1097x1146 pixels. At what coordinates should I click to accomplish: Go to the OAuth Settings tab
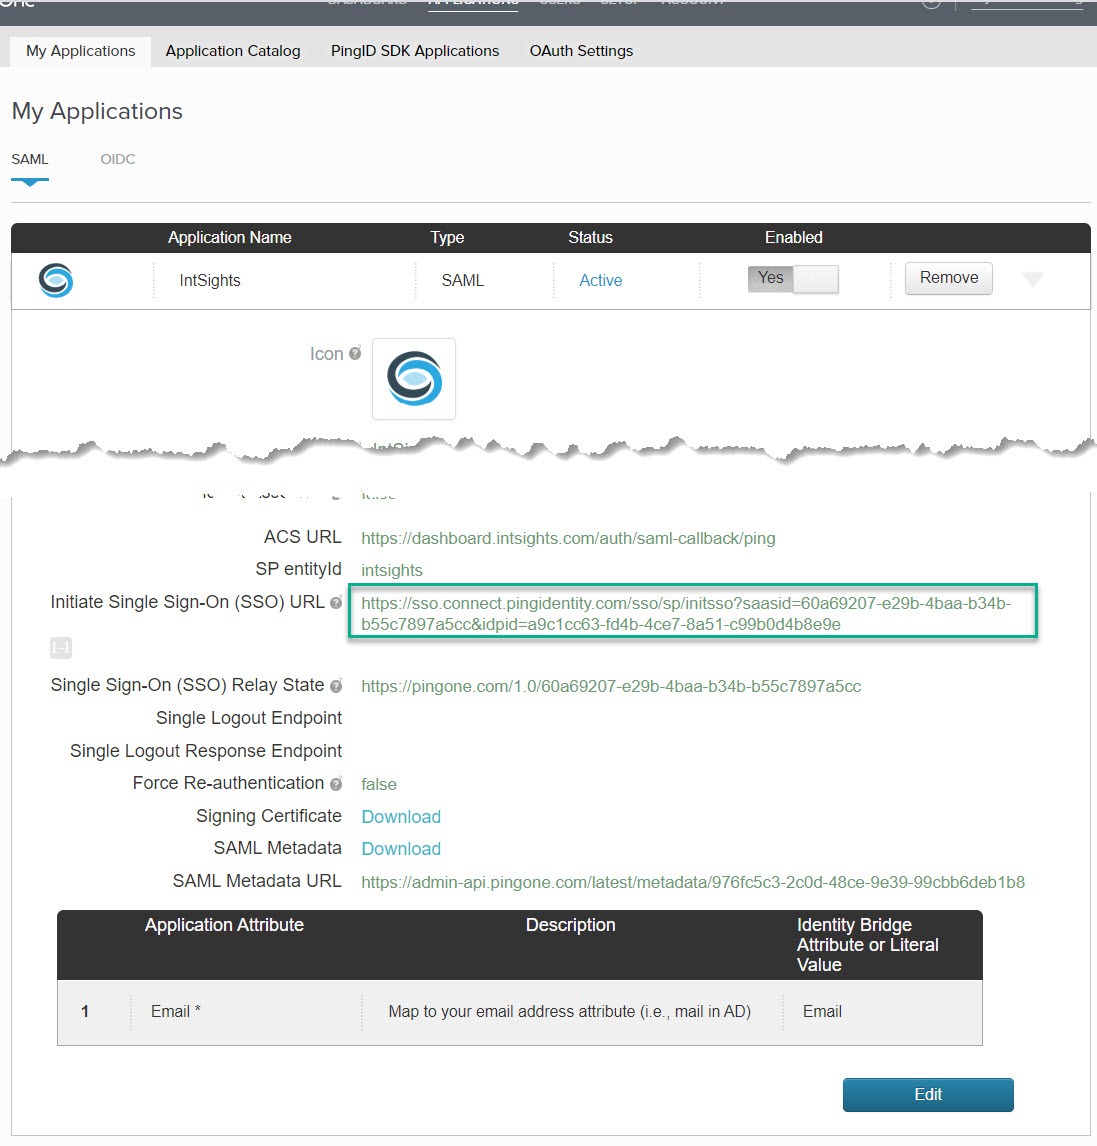[x=581, y=51]
